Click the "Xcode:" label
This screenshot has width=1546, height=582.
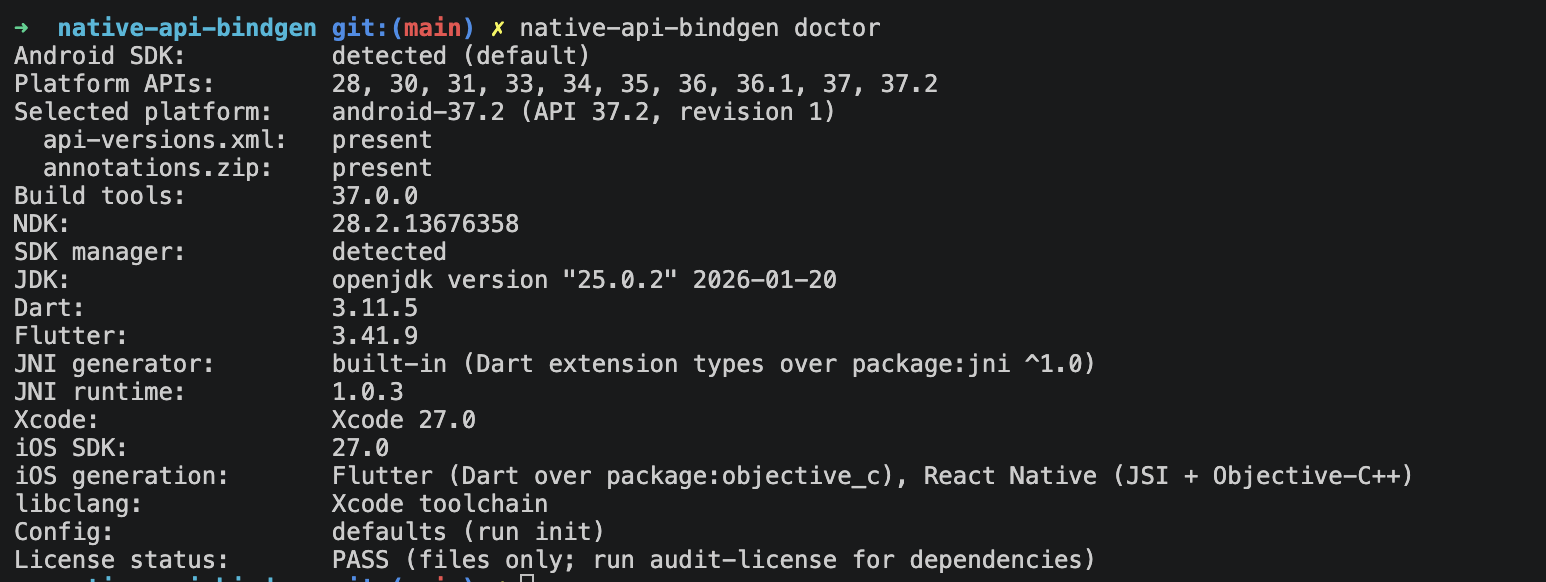point(56,420)
